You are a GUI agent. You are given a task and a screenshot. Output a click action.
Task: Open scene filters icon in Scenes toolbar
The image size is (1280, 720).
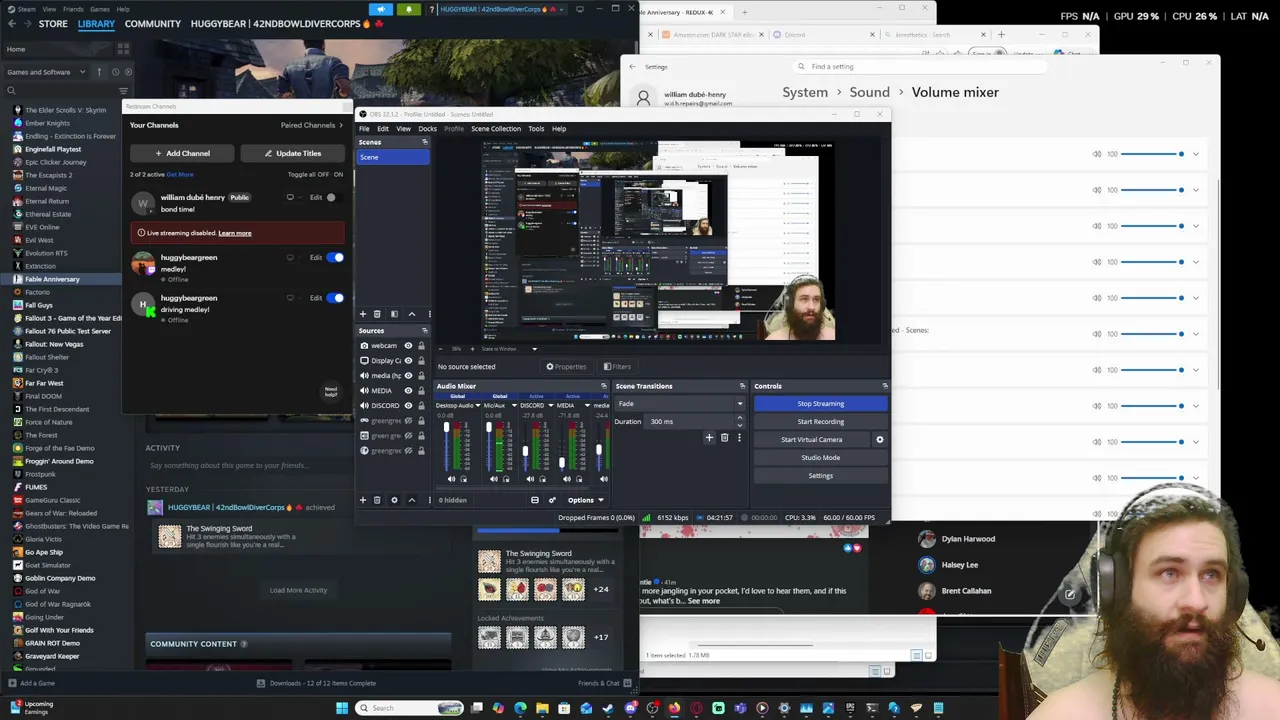[x=394, y=314]
